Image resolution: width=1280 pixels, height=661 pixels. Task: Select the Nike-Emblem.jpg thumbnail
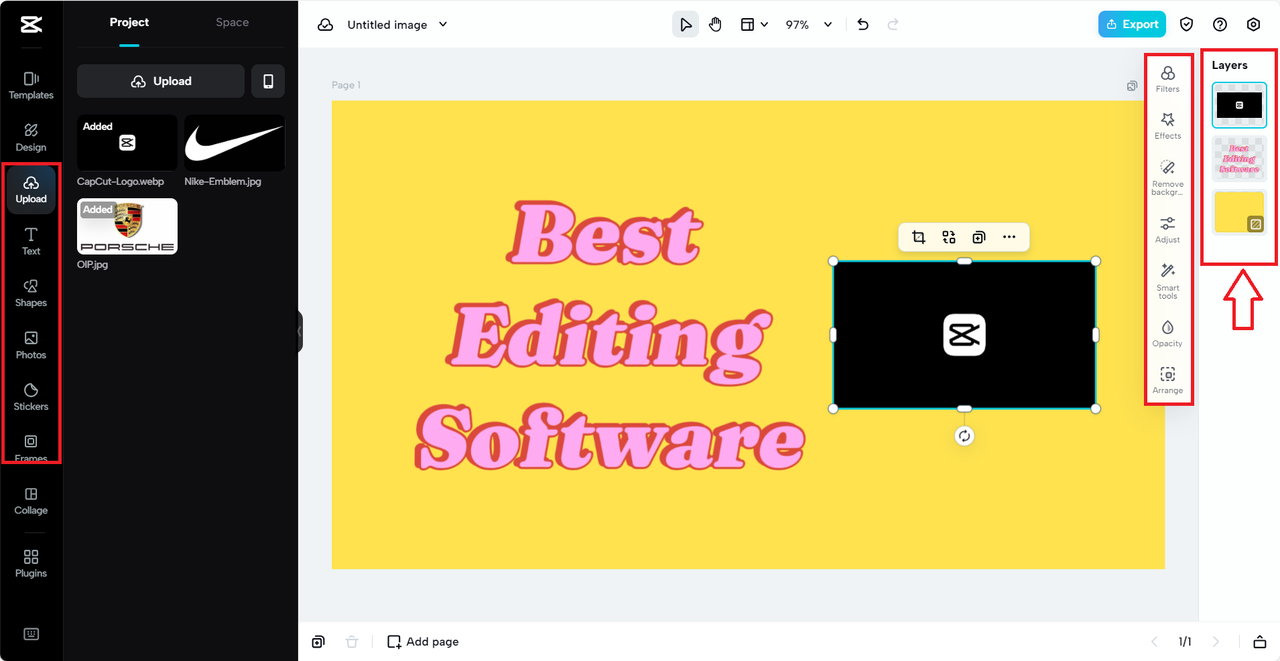[x=234, y=142]
